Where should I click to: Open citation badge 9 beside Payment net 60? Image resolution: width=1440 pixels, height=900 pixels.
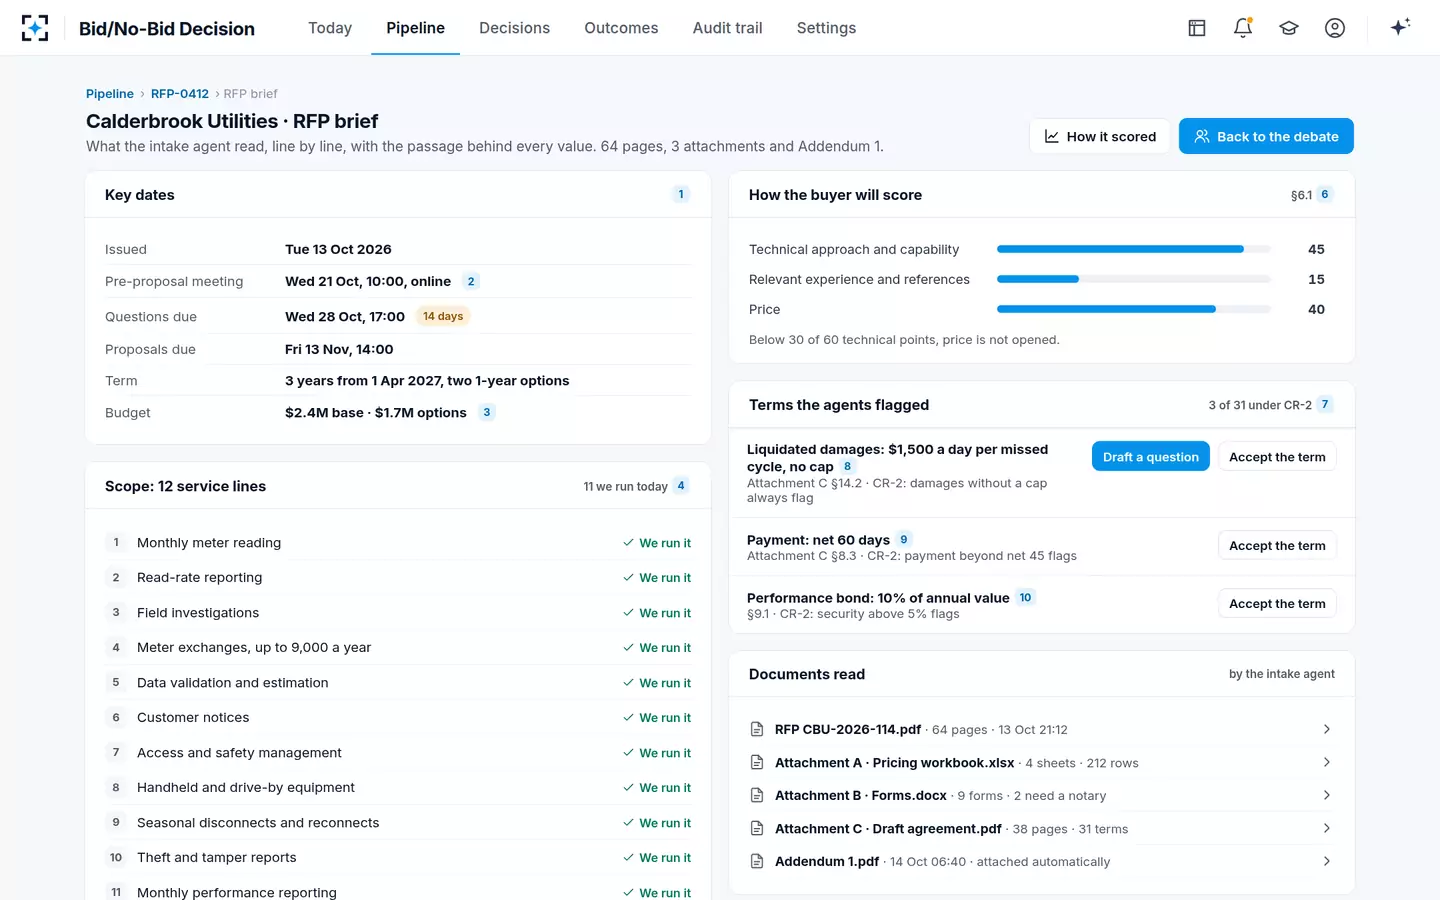click(x=904, y=540)
